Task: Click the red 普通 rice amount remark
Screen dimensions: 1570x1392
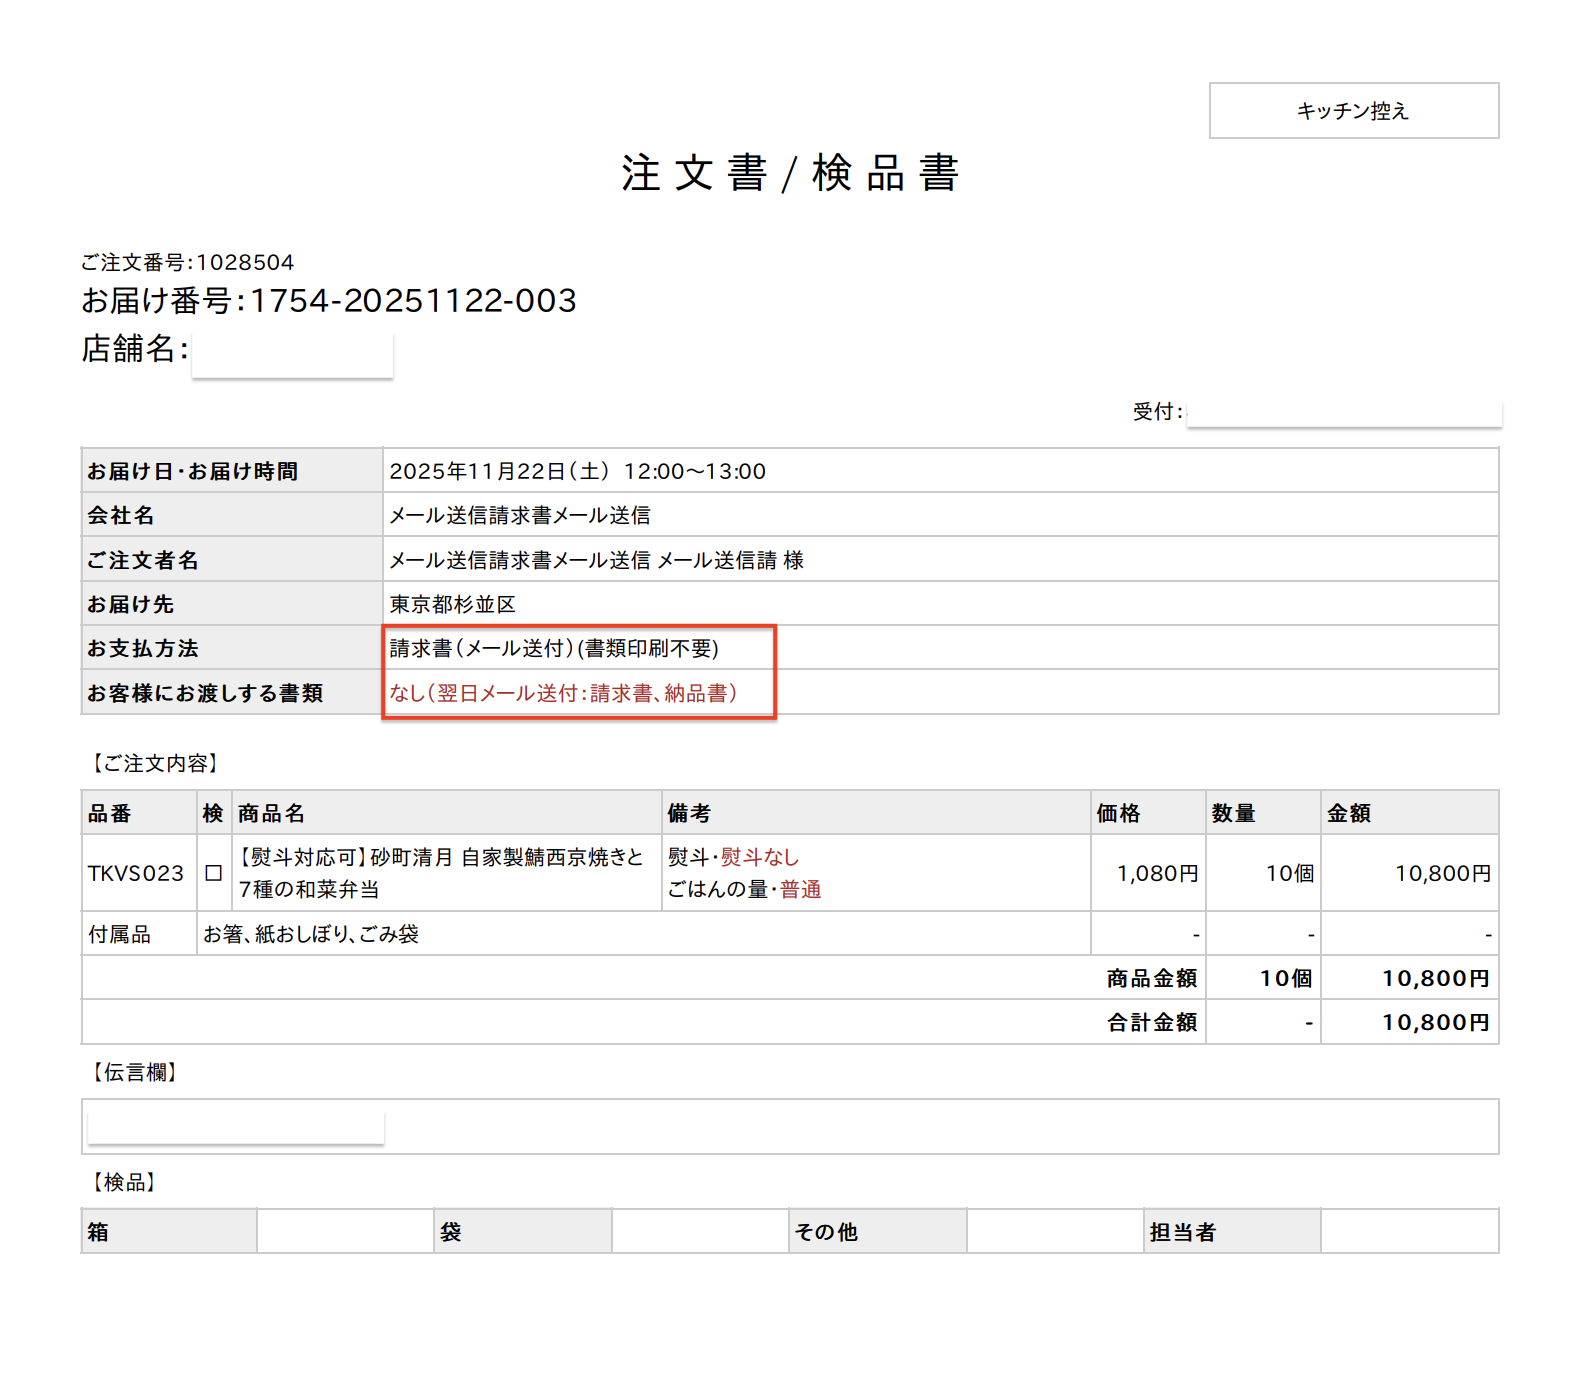Action: click(800, 889)
